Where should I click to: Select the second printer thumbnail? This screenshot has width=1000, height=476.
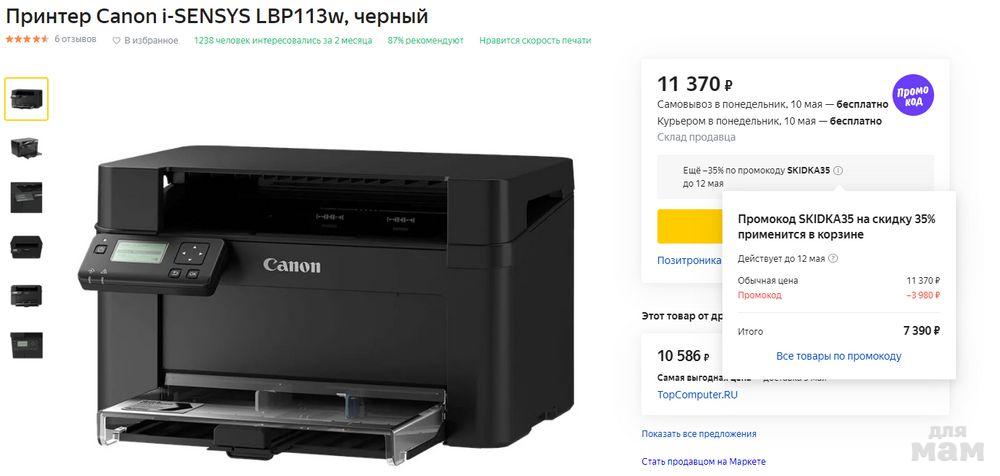(x=26, y=147)
